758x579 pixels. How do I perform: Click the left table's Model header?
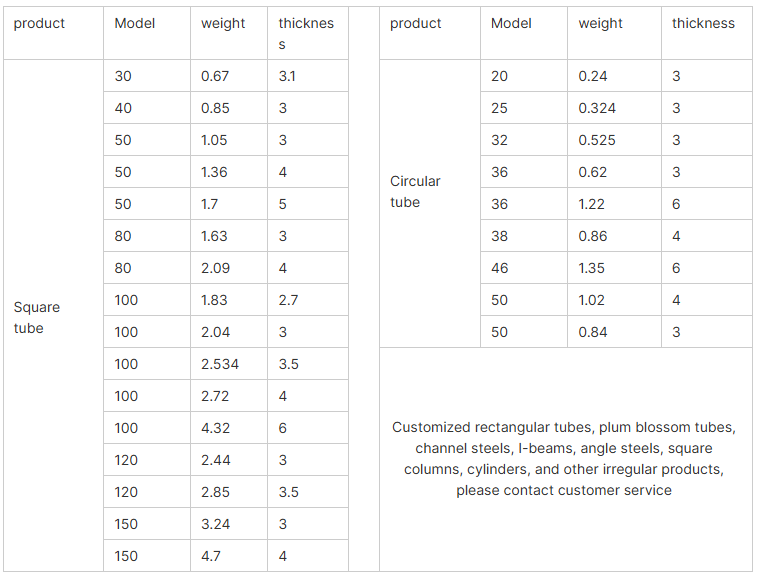147,33
